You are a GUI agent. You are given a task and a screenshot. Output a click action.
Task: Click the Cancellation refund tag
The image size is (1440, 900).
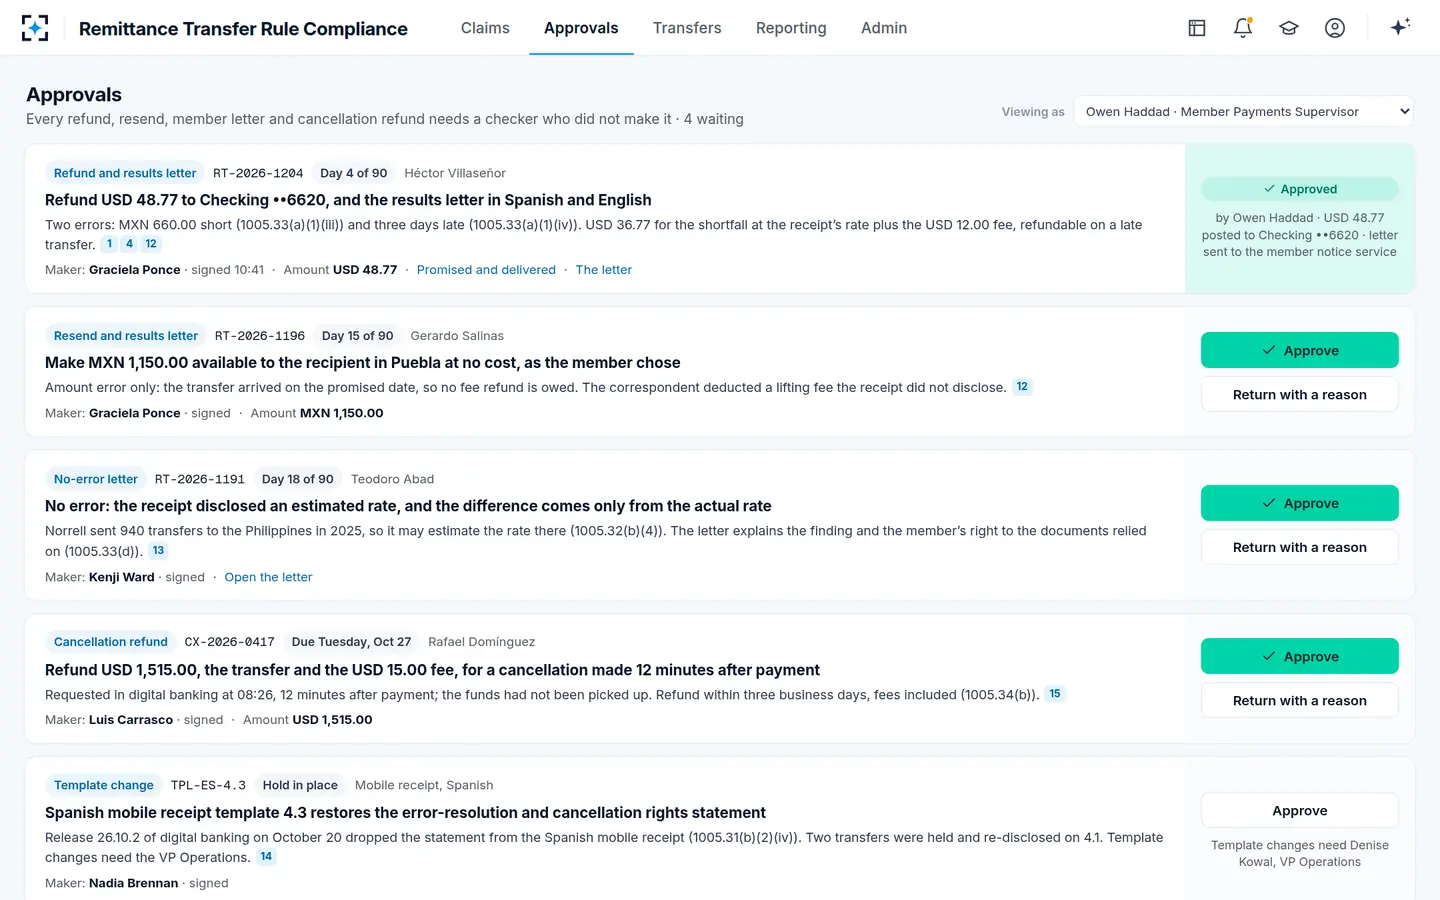click(x=111, y=642)
